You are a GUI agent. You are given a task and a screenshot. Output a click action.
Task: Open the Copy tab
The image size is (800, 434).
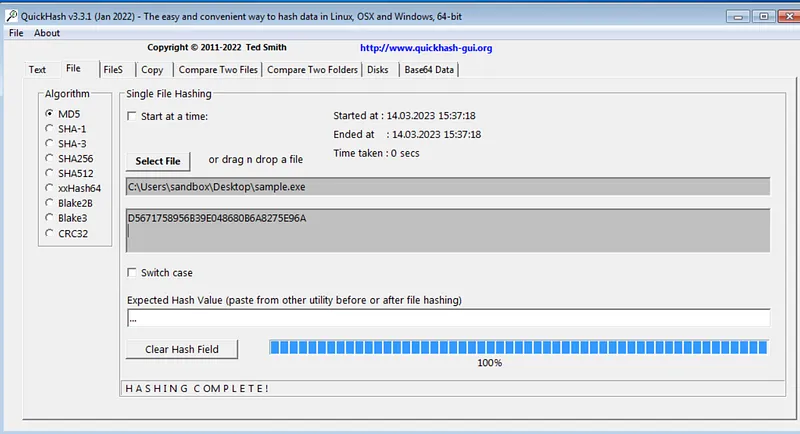tap(152, 70)
